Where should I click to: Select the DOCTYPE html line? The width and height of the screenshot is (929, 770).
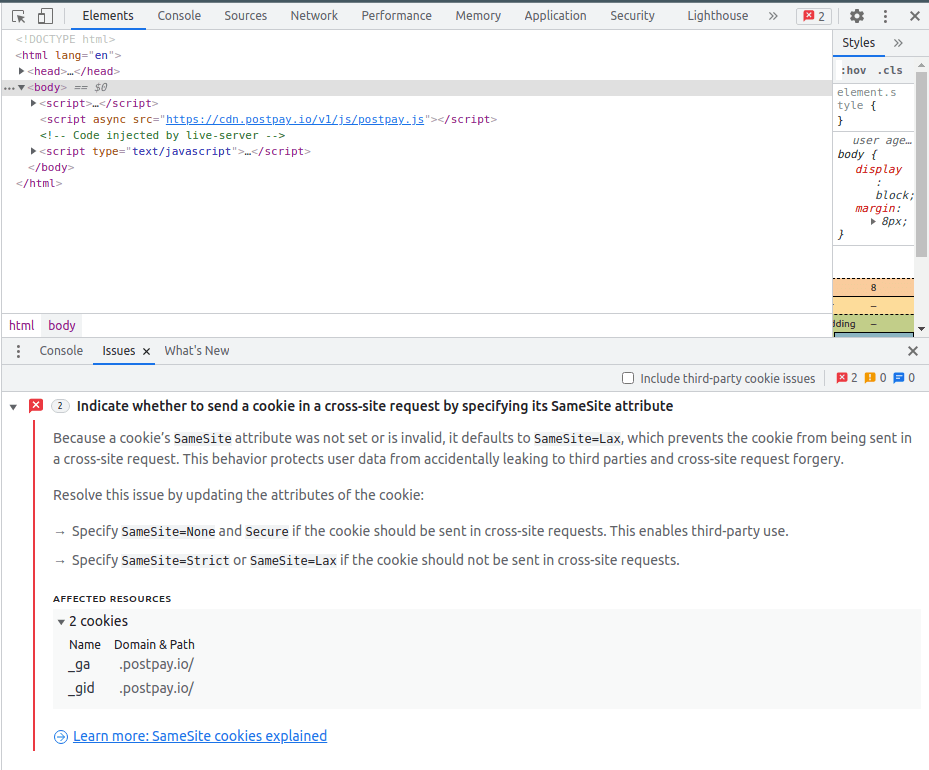(65, 39)
